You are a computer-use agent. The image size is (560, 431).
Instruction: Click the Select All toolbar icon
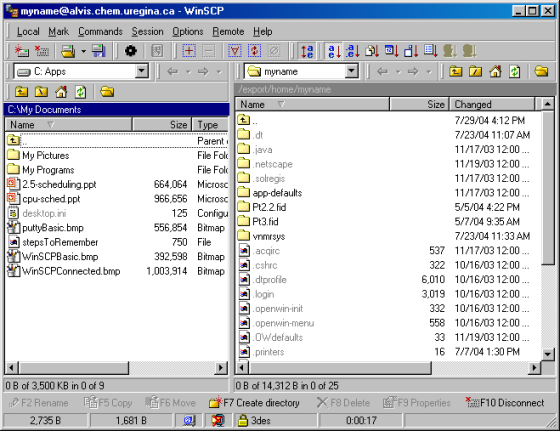(x=235, y=51)
